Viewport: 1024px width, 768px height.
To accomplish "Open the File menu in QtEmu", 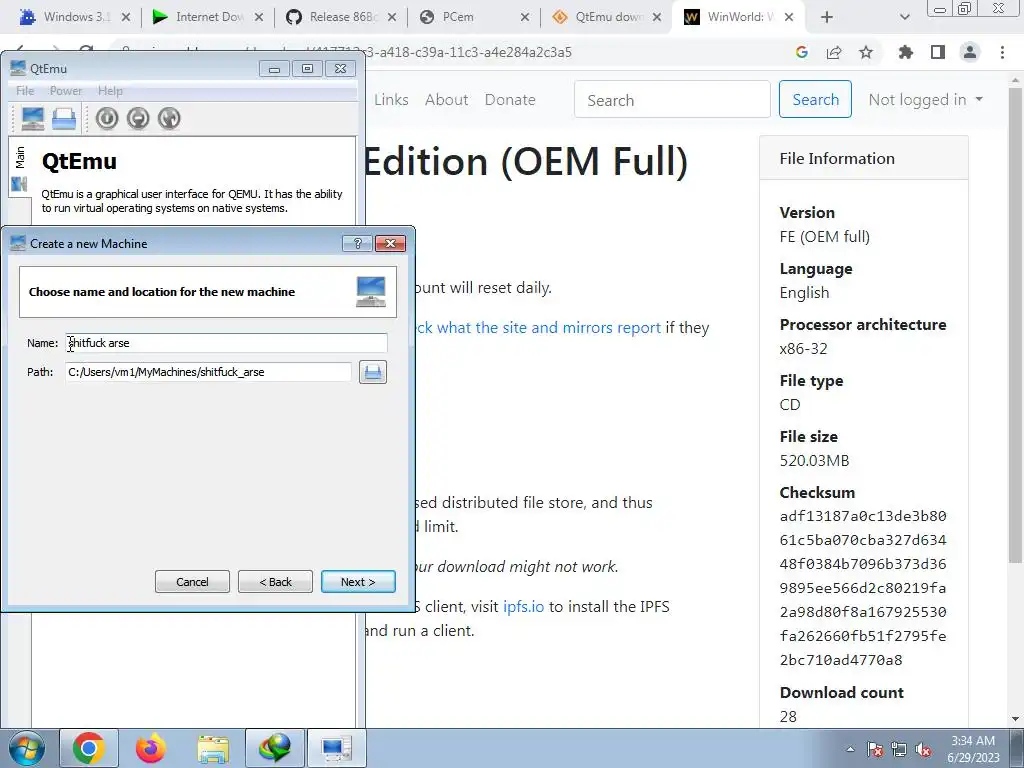I will click(25, 91).
